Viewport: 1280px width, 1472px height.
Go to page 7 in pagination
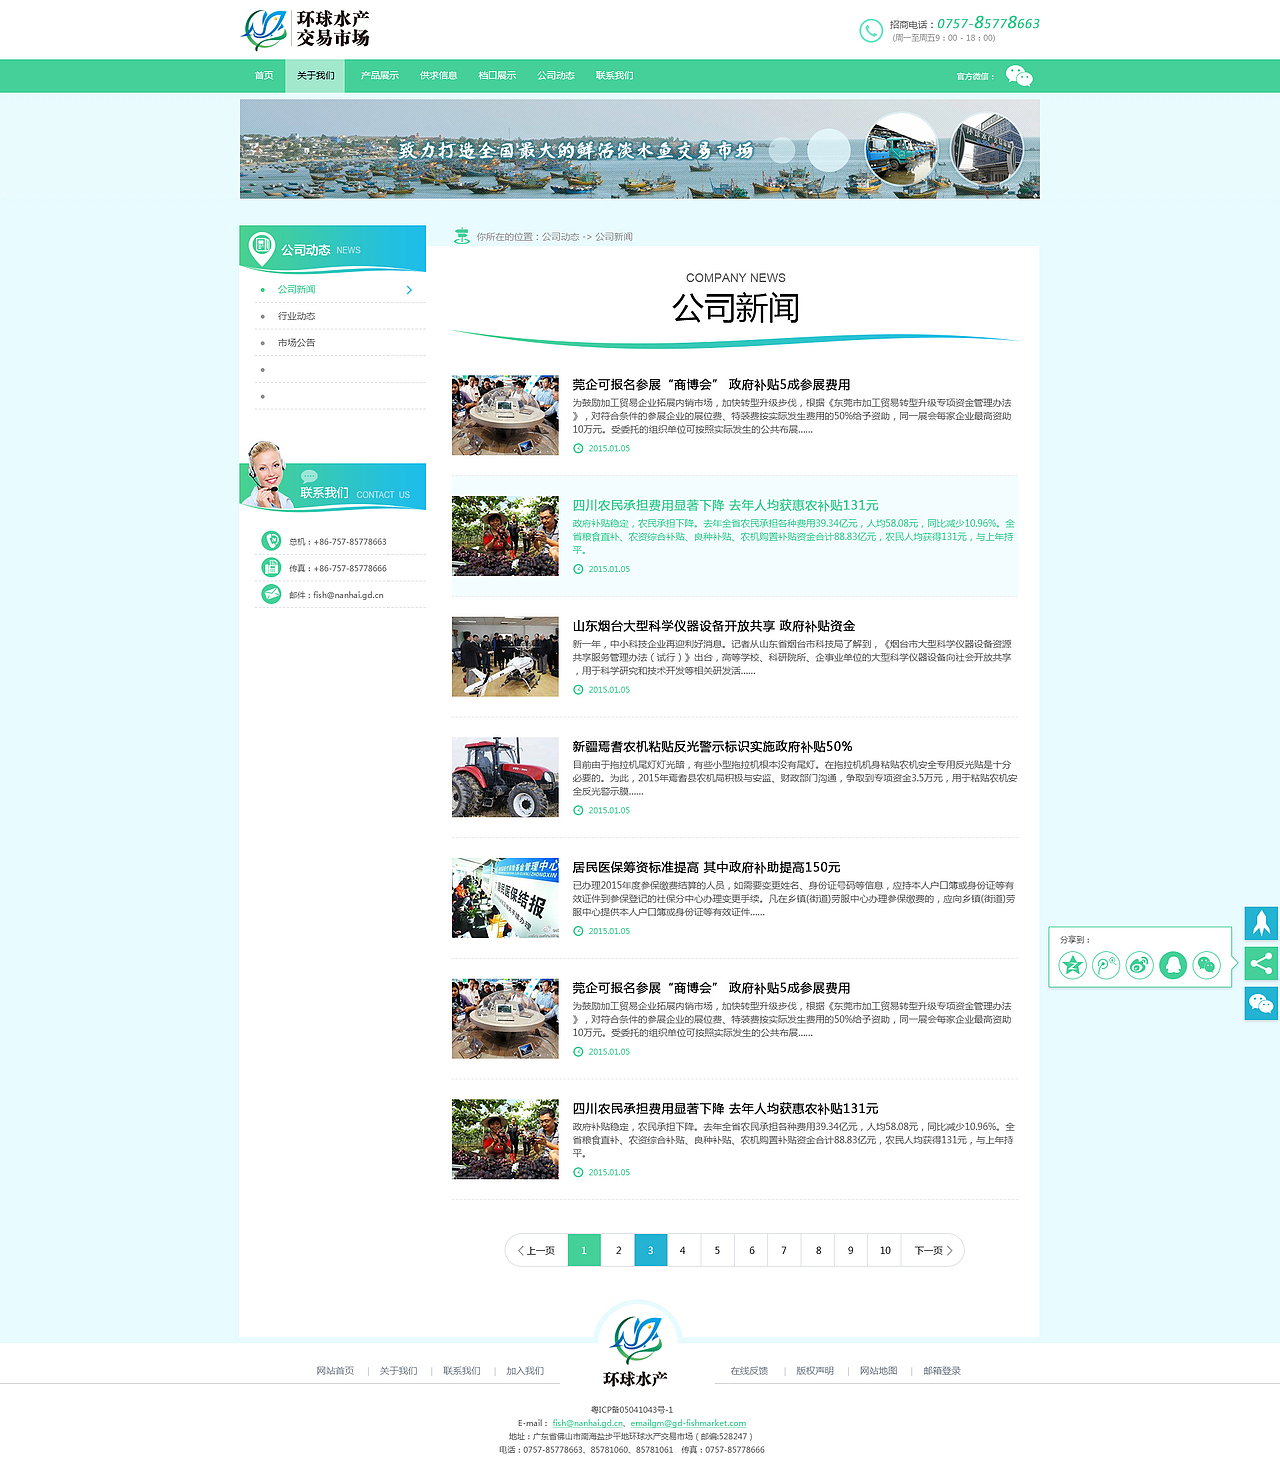pos(784,1250)
